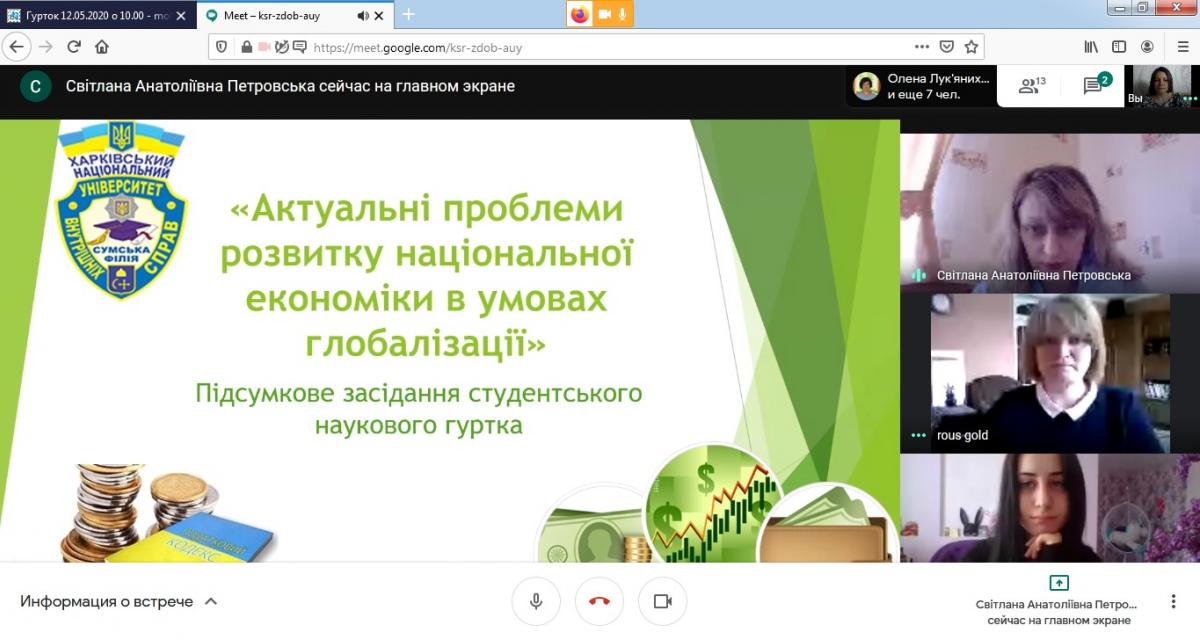Open the three-dot more options menu

click(x=1173, y=602)
